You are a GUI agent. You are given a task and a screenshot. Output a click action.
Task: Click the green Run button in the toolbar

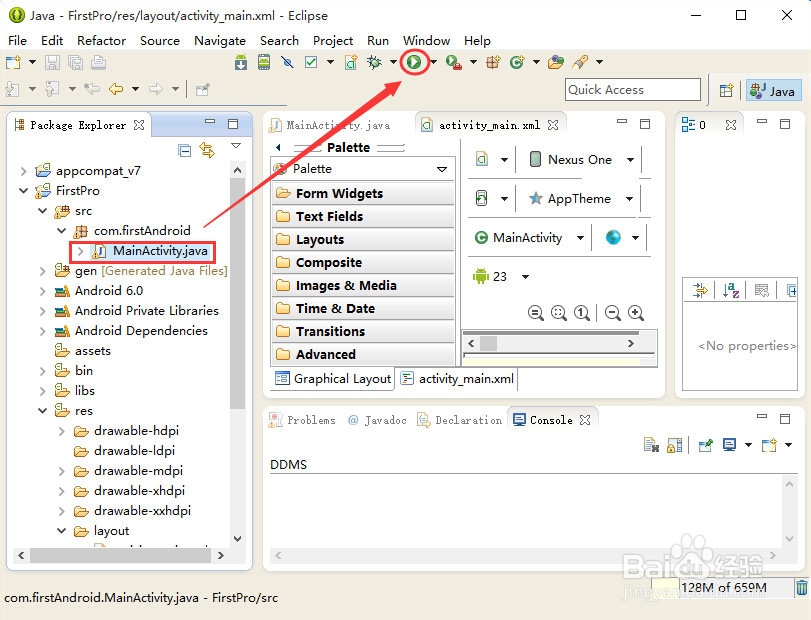tap(414, 62)
